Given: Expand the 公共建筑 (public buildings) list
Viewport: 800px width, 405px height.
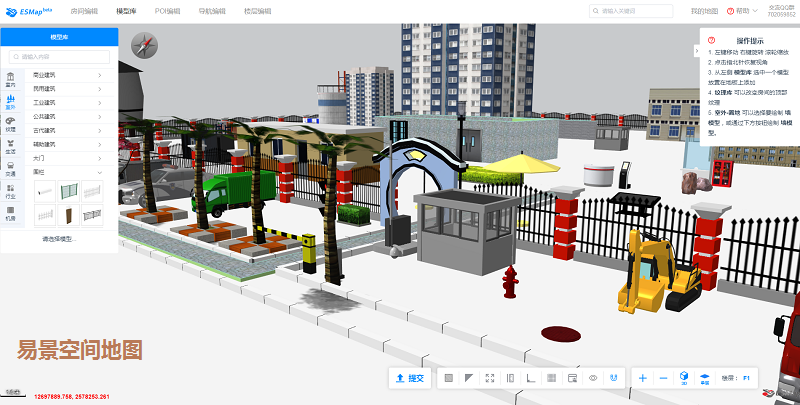Looking at the screenshot, I should [67, 116].
